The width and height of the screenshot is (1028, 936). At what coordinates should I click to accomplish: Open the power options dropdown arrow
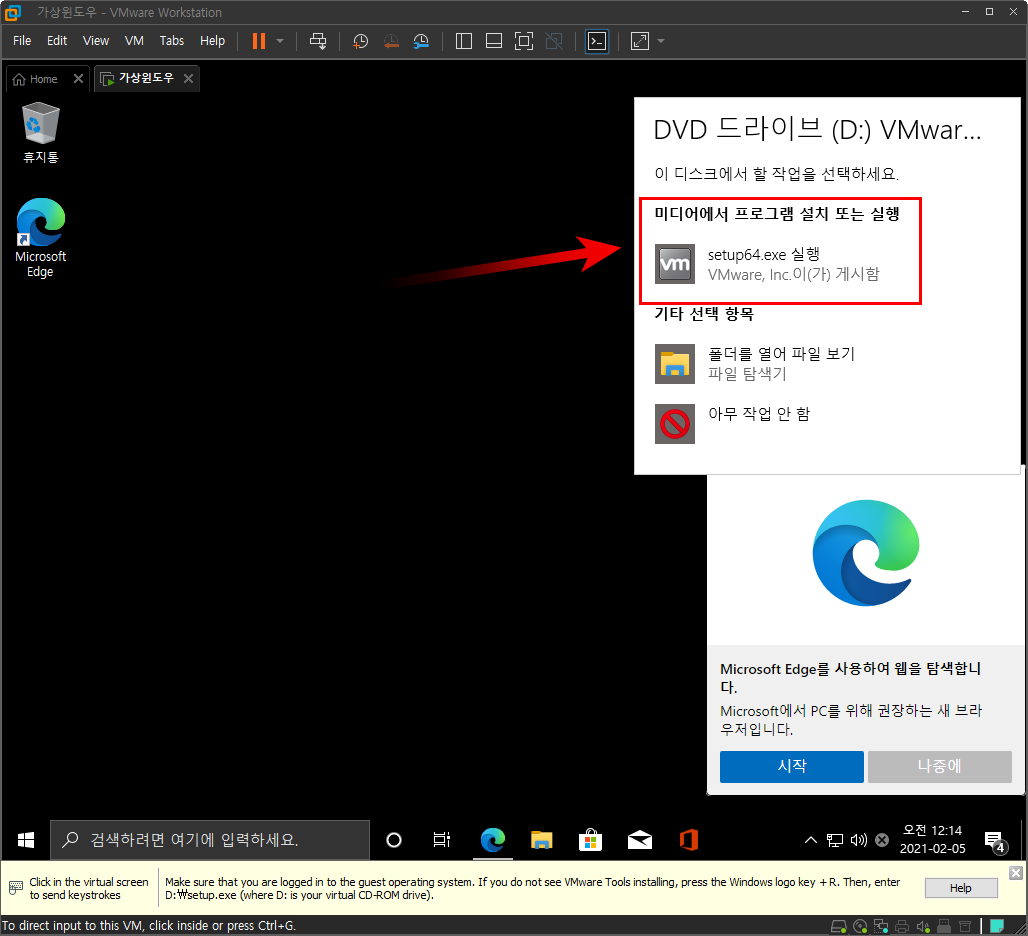tap(280, 41)
